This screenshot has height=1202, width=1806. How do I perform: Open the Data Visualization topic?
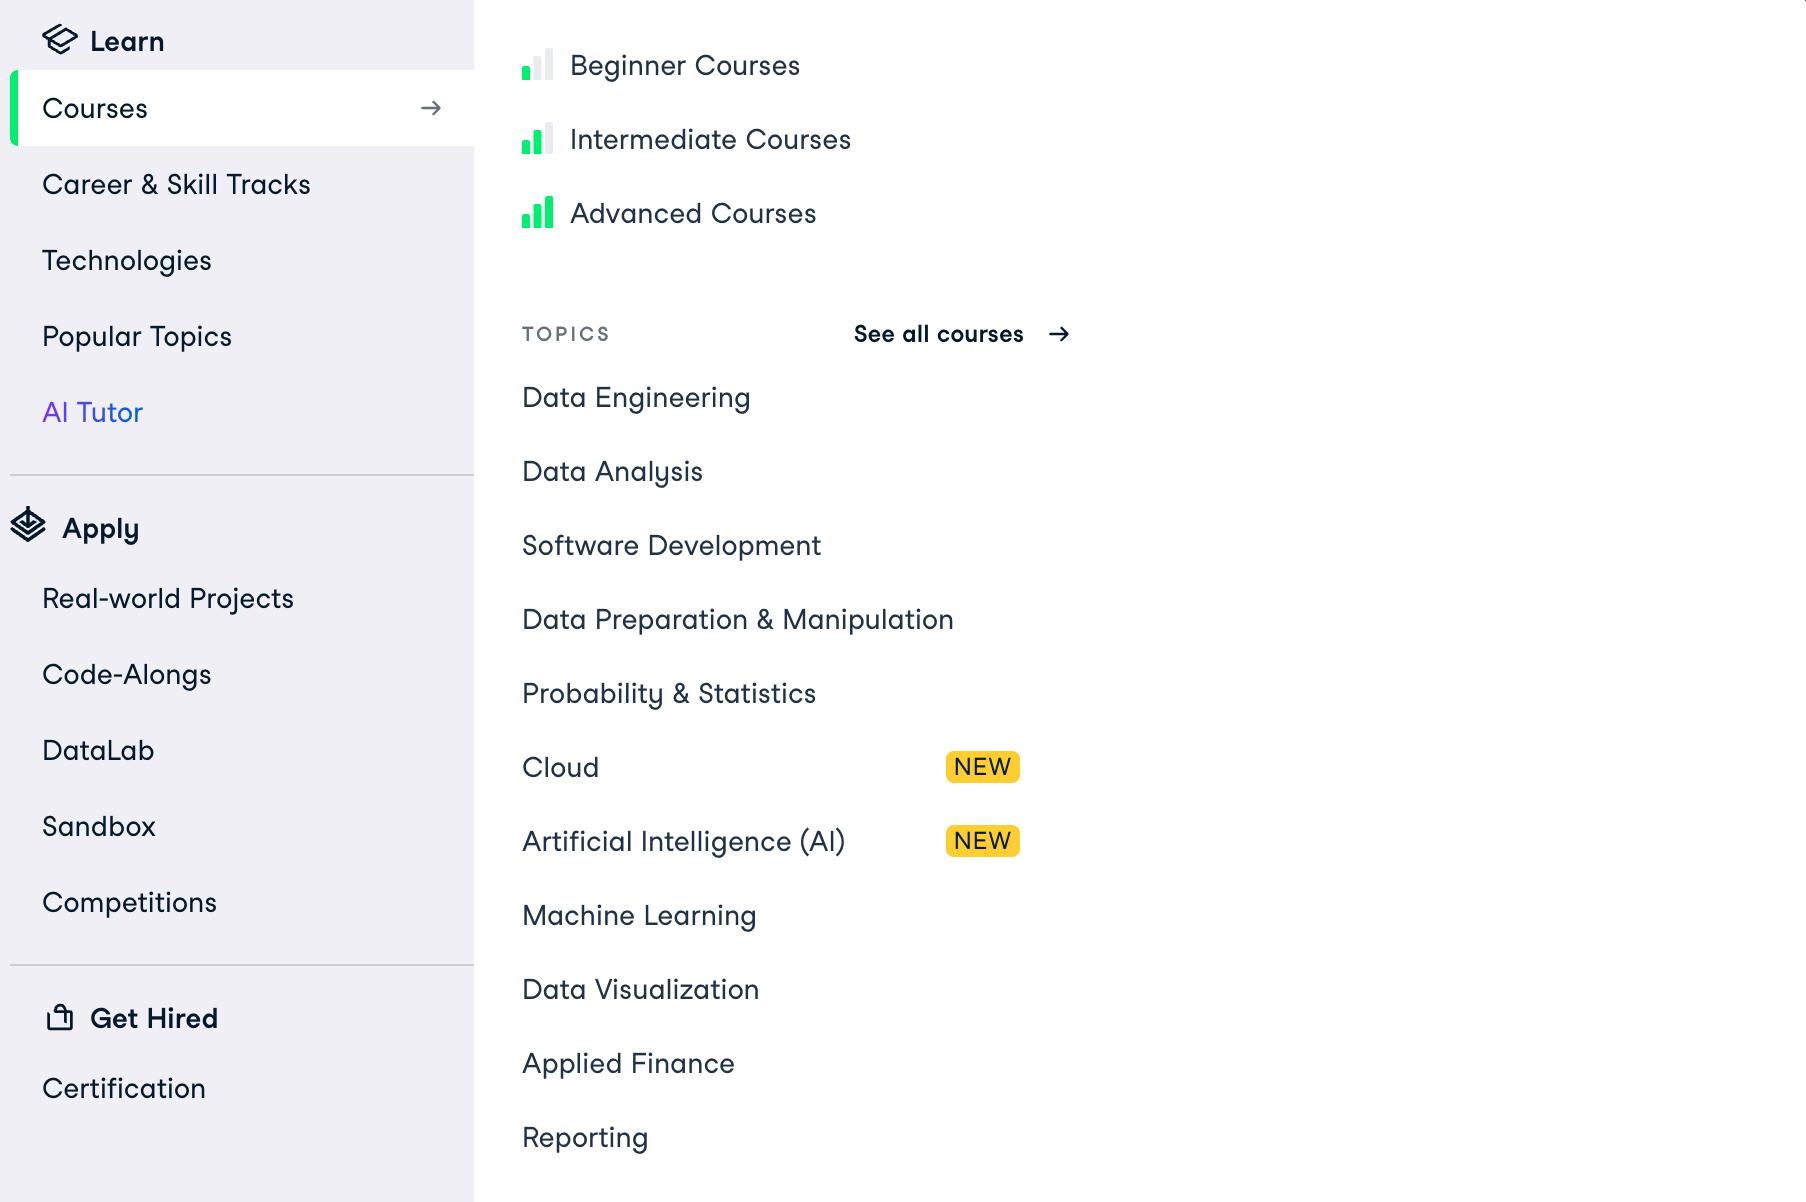coord(640,990)
